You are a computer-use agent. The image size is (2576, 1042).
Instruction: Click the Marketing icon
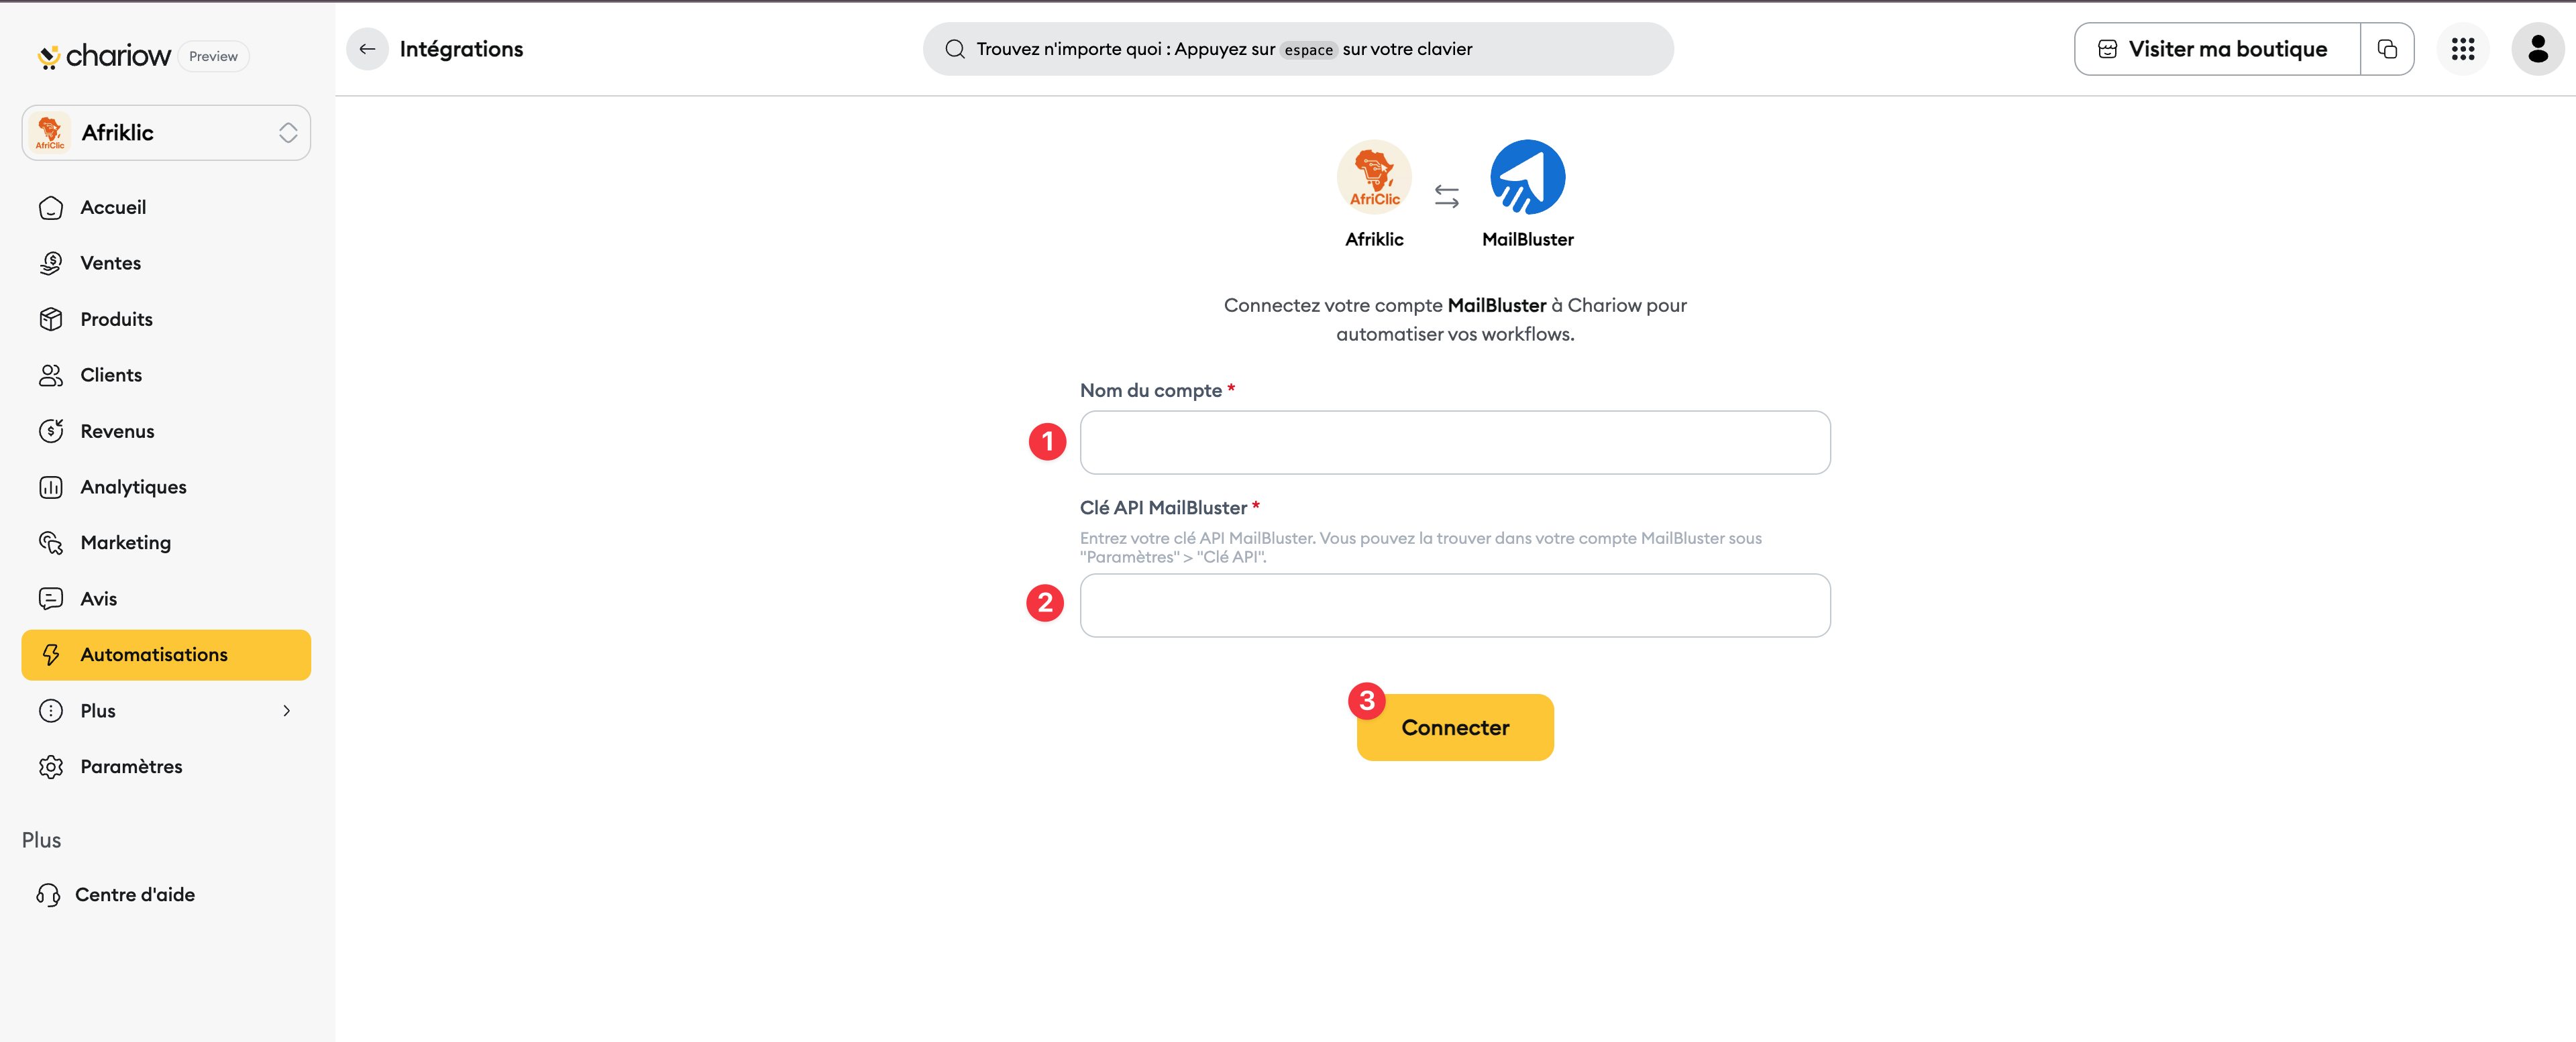click(x=51, y=542)
